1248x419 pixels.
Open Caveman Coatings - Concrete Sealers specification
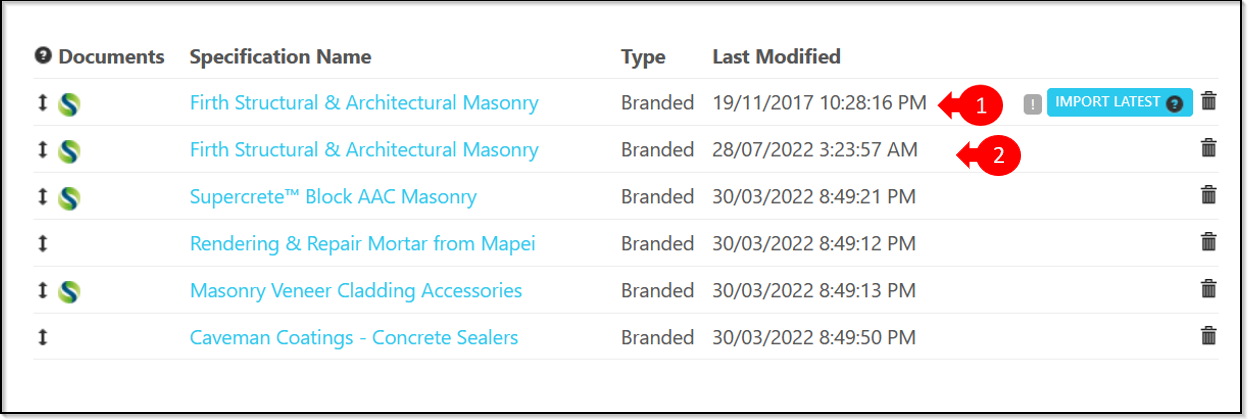coord(354,337)
